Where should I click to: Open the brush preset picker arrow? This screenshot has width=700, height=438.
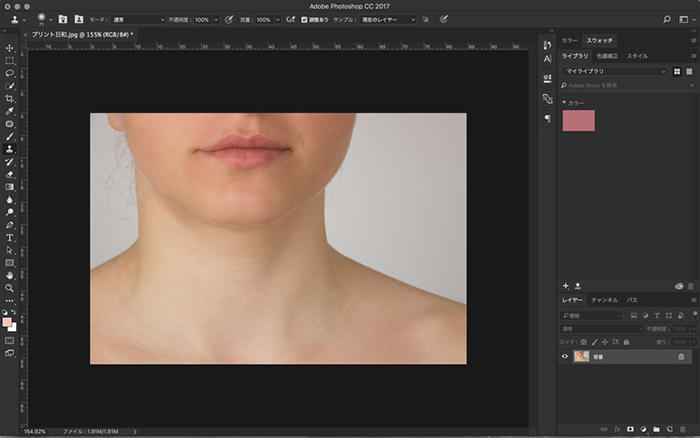50,20
